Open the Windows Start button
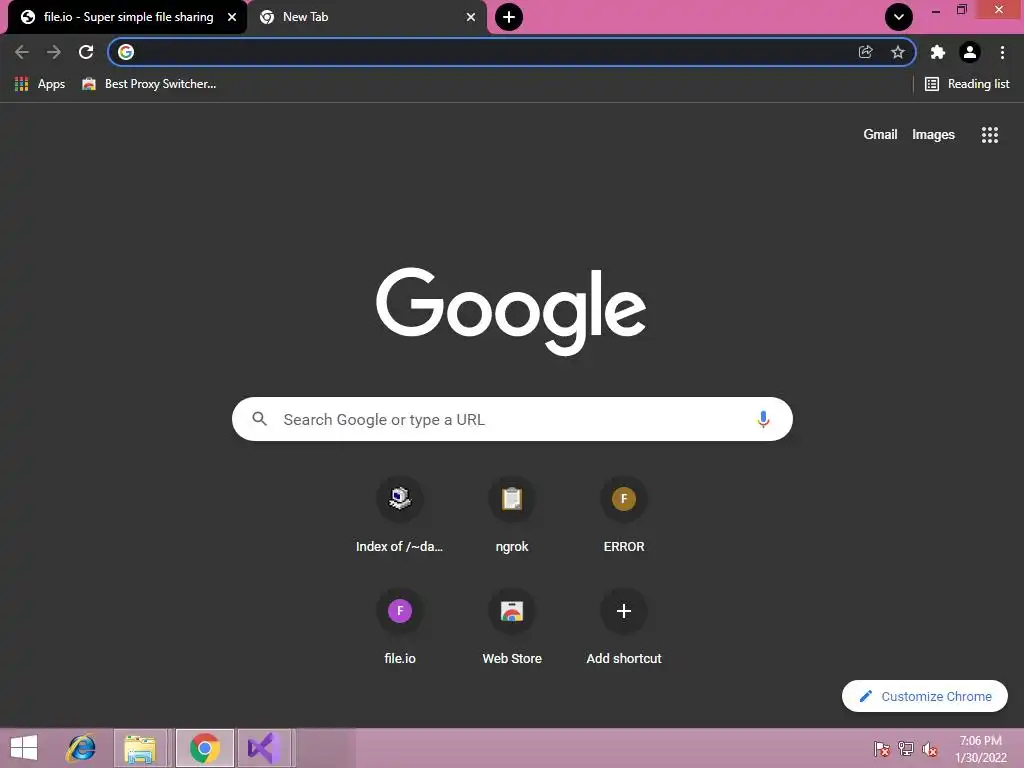Viewport: 1024px width, 768px height. point(24,748)
